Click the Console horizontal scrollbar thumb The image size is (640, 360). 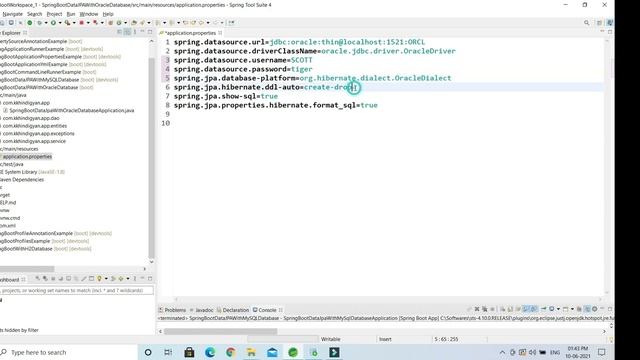click(220, 331)
